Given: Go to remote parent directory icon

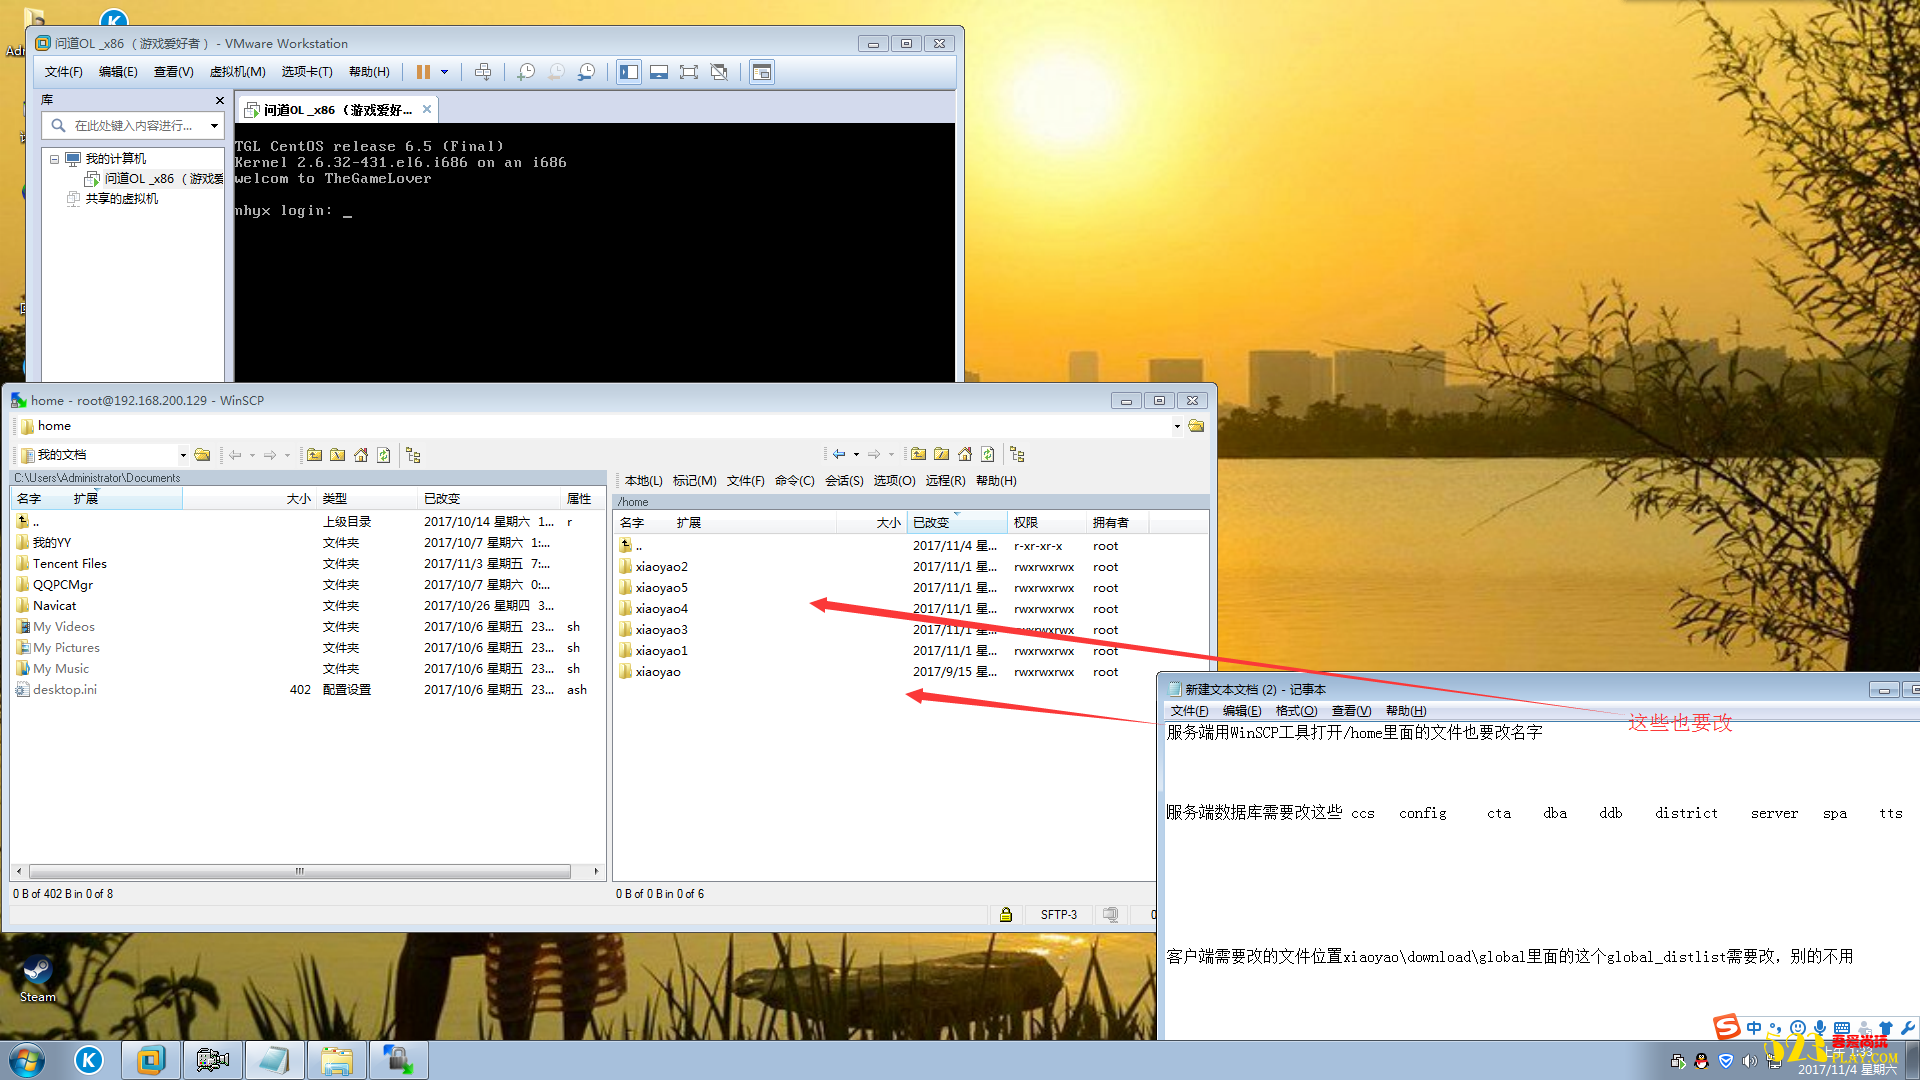Looking at the screenshot, I should tap(918, 454).
